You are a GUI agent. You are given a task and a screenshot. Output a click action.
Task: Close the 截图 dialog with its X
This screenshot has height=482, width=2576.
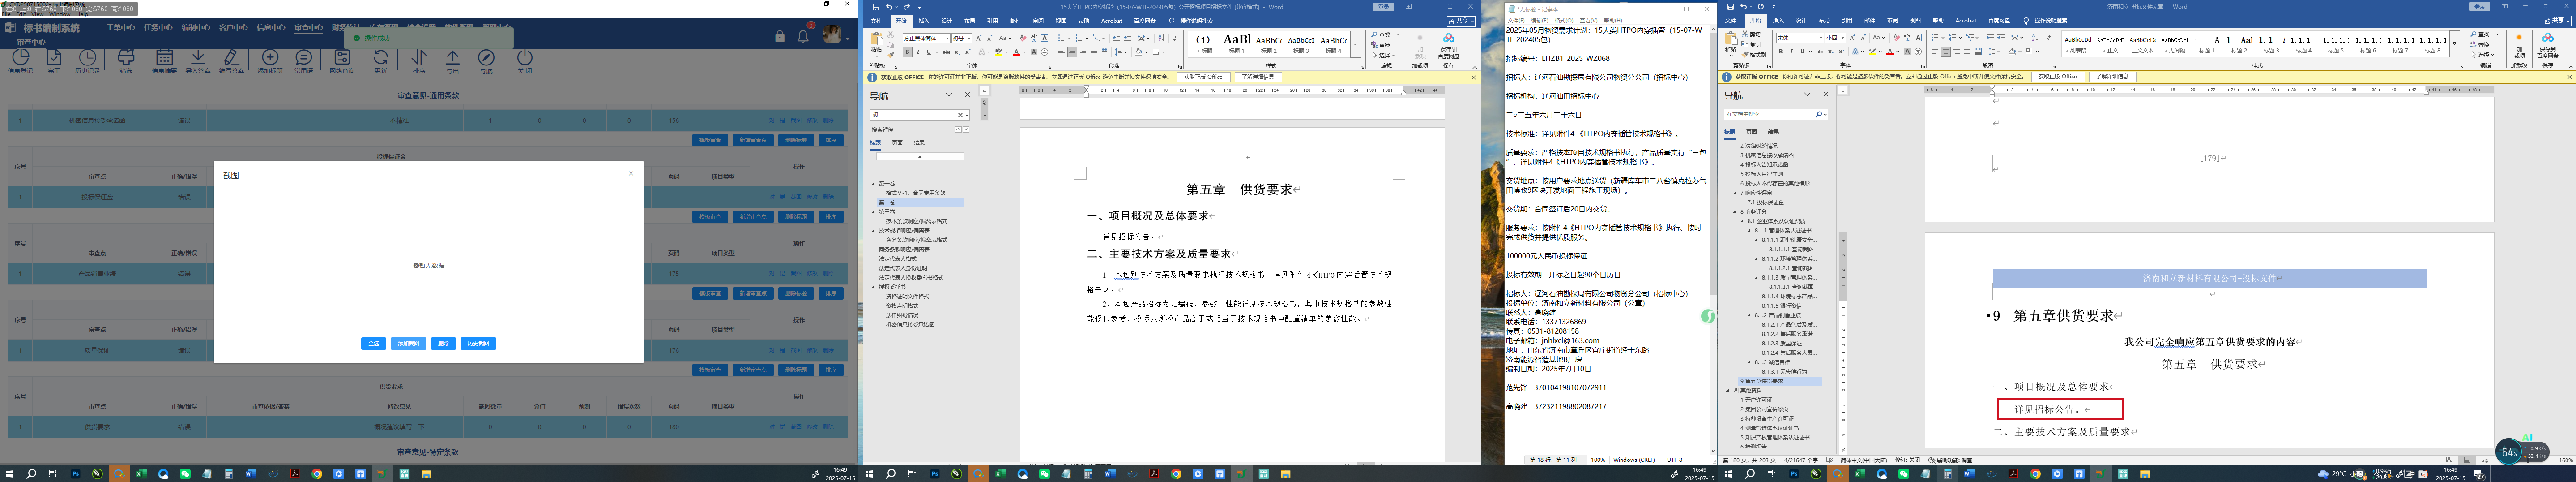(x=631, y=174)
